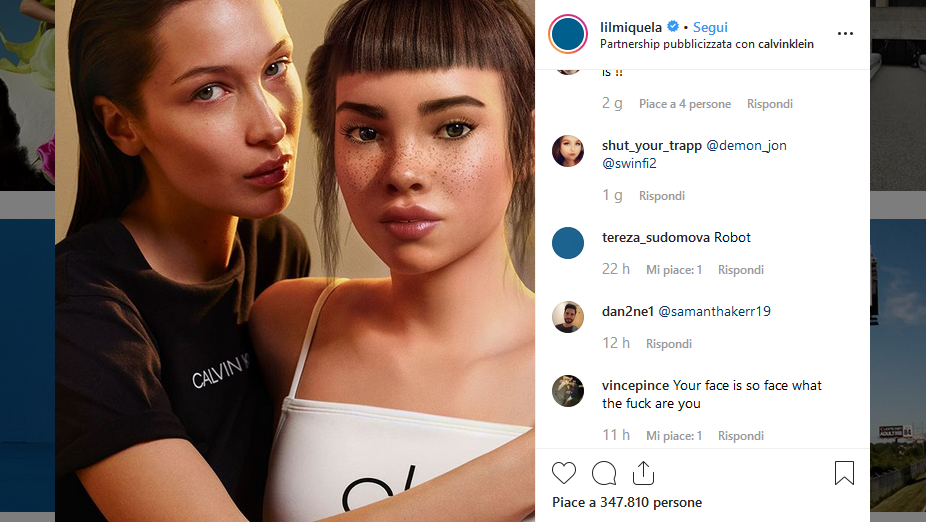
Task: Open comment bubble icon
Action: click(604, 473)
